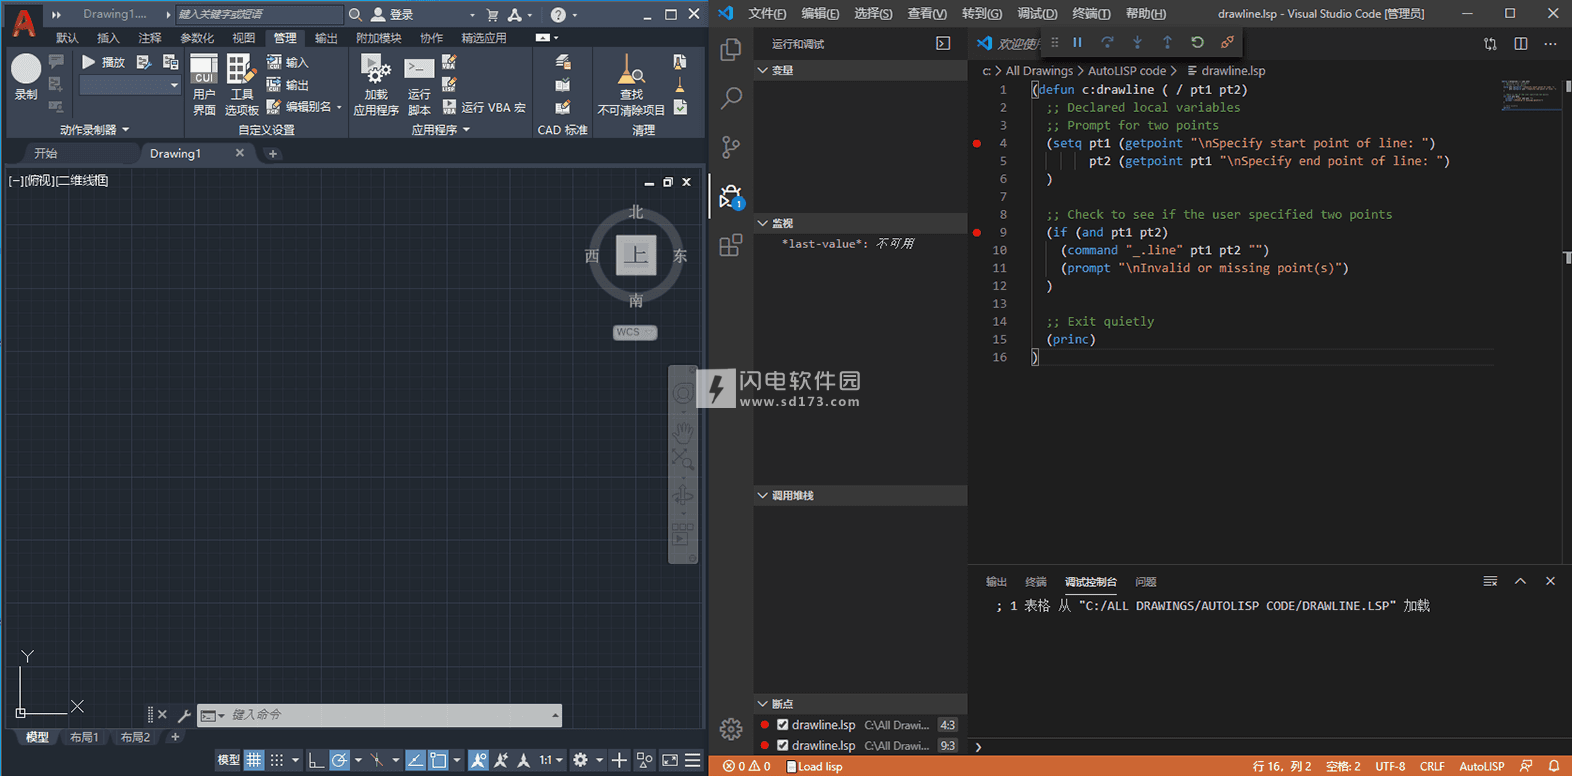1572x776 pixels.
Task: Disconnect the debugger with plug icon
Action: click(1227, 42)
